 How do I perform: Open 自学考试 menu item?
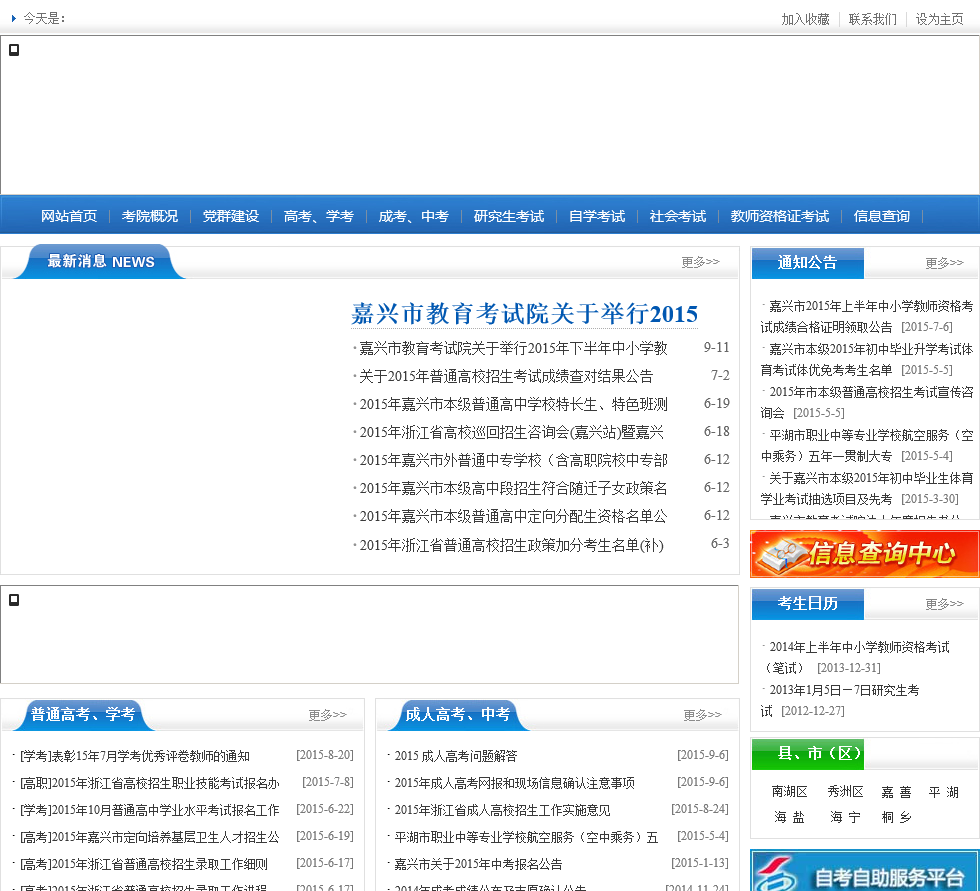pos(597,216)
